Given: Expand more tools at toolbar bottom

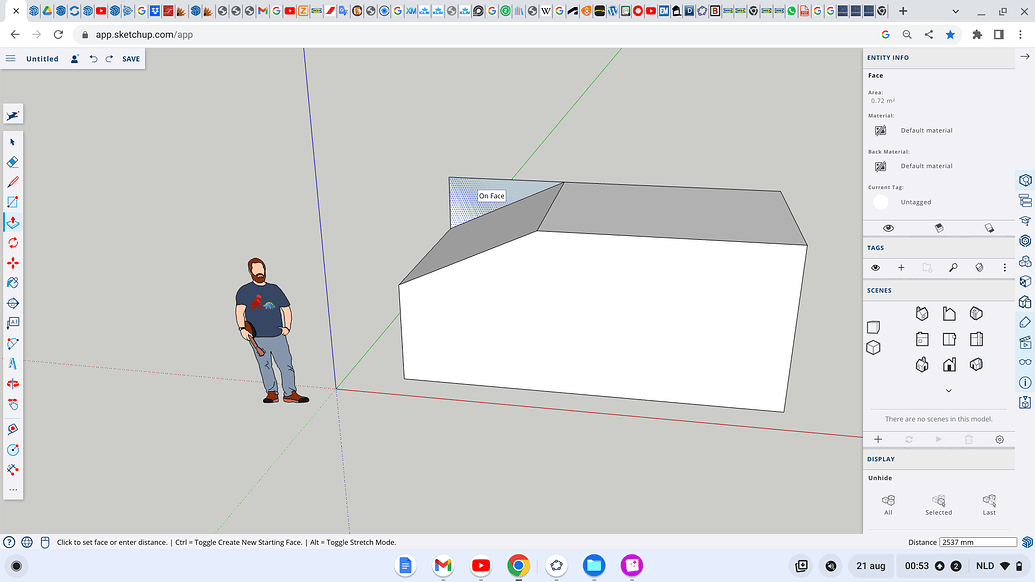Looking at the screenshot, I should (x=13, y=490).
